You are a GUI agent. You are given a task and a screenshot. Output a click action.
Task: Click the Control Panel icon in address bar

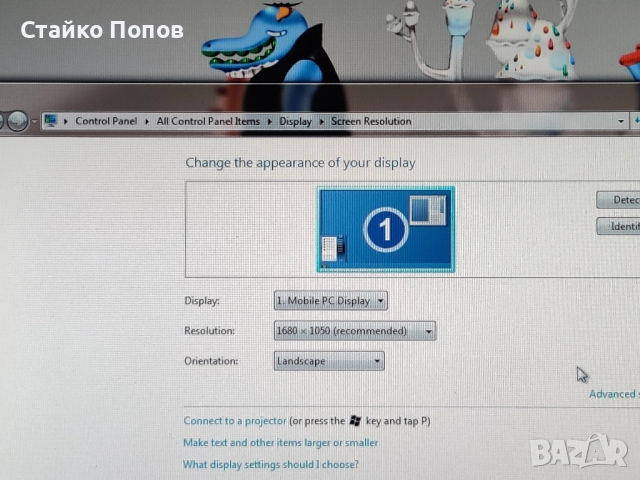[x=51, y=121]
